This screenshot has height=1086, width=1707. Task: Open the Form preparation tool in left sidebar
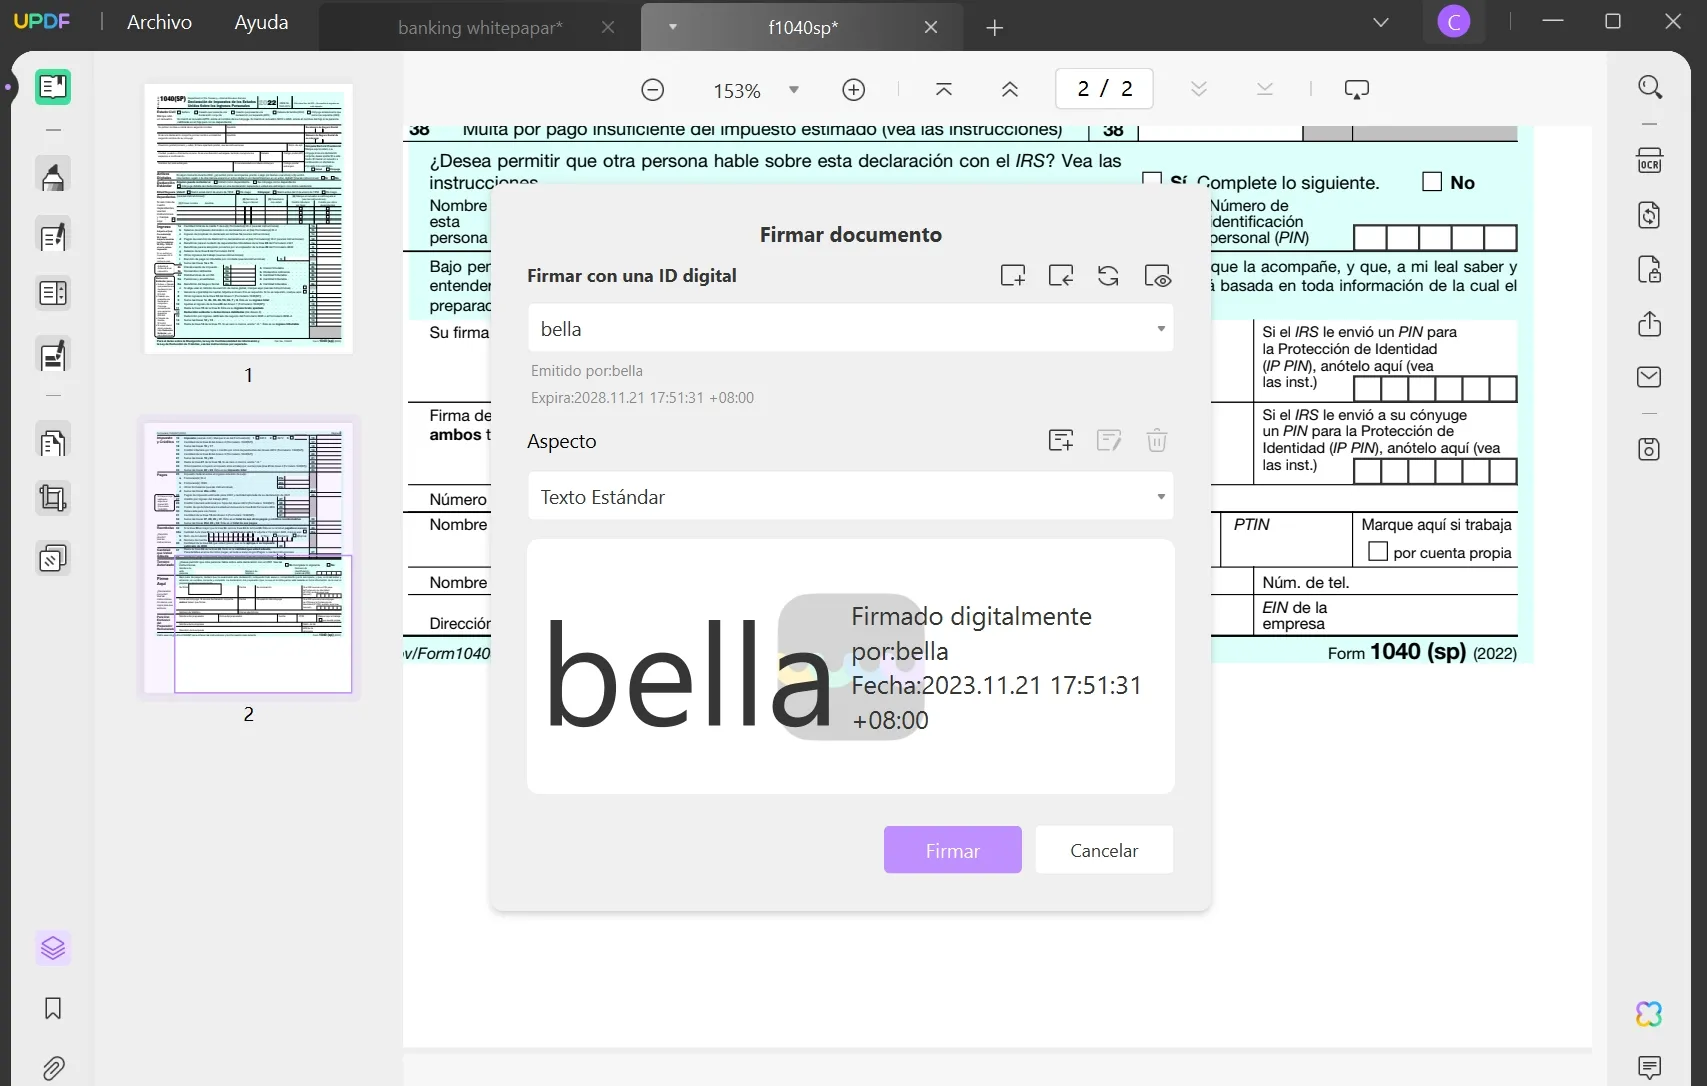coord(53,293)
